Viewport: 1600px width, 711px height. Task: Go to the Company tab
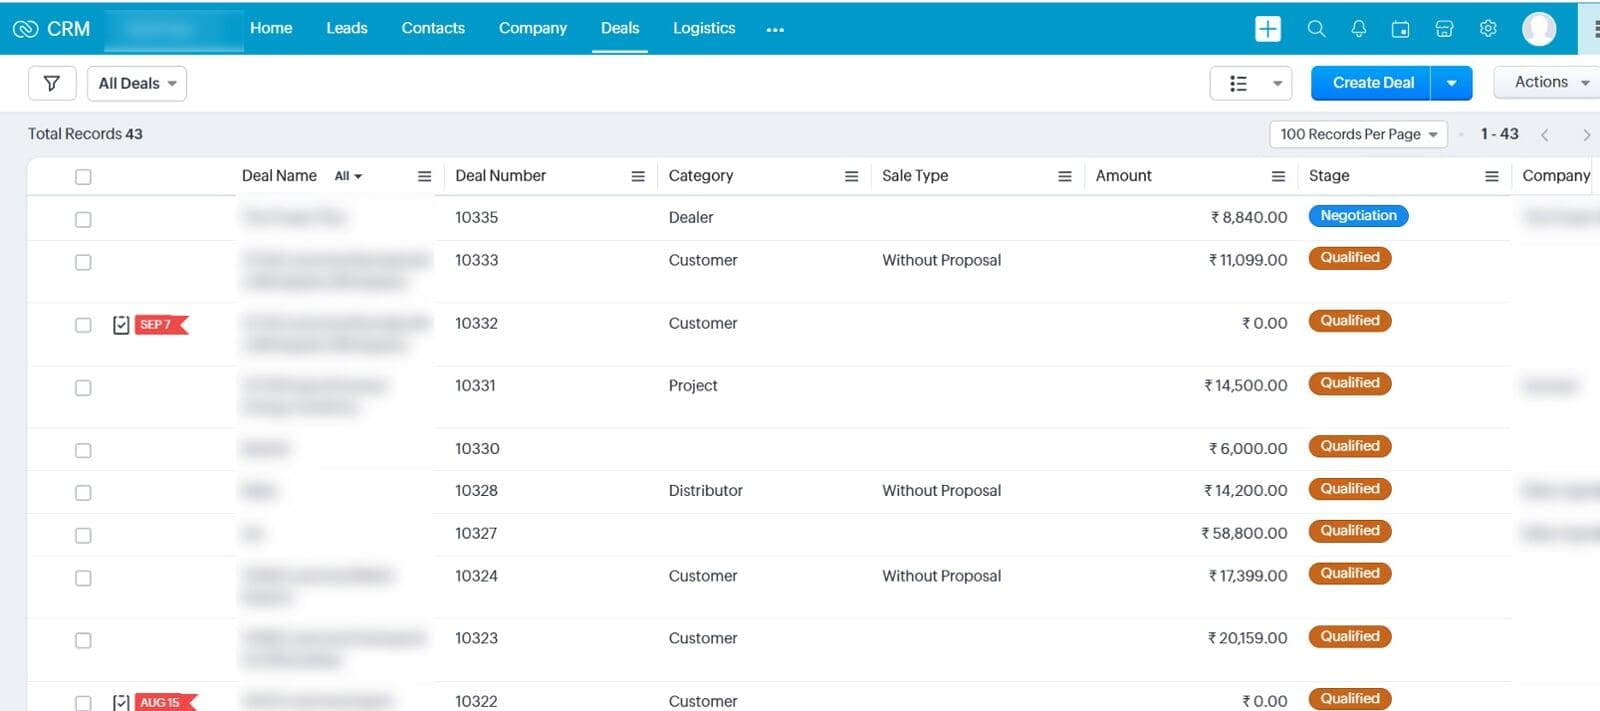point(533,28)
